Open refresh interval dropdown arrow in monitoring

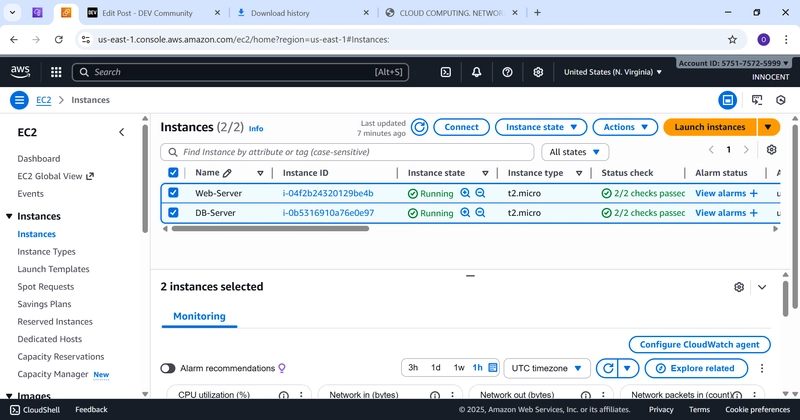click(x=628, y=368)
